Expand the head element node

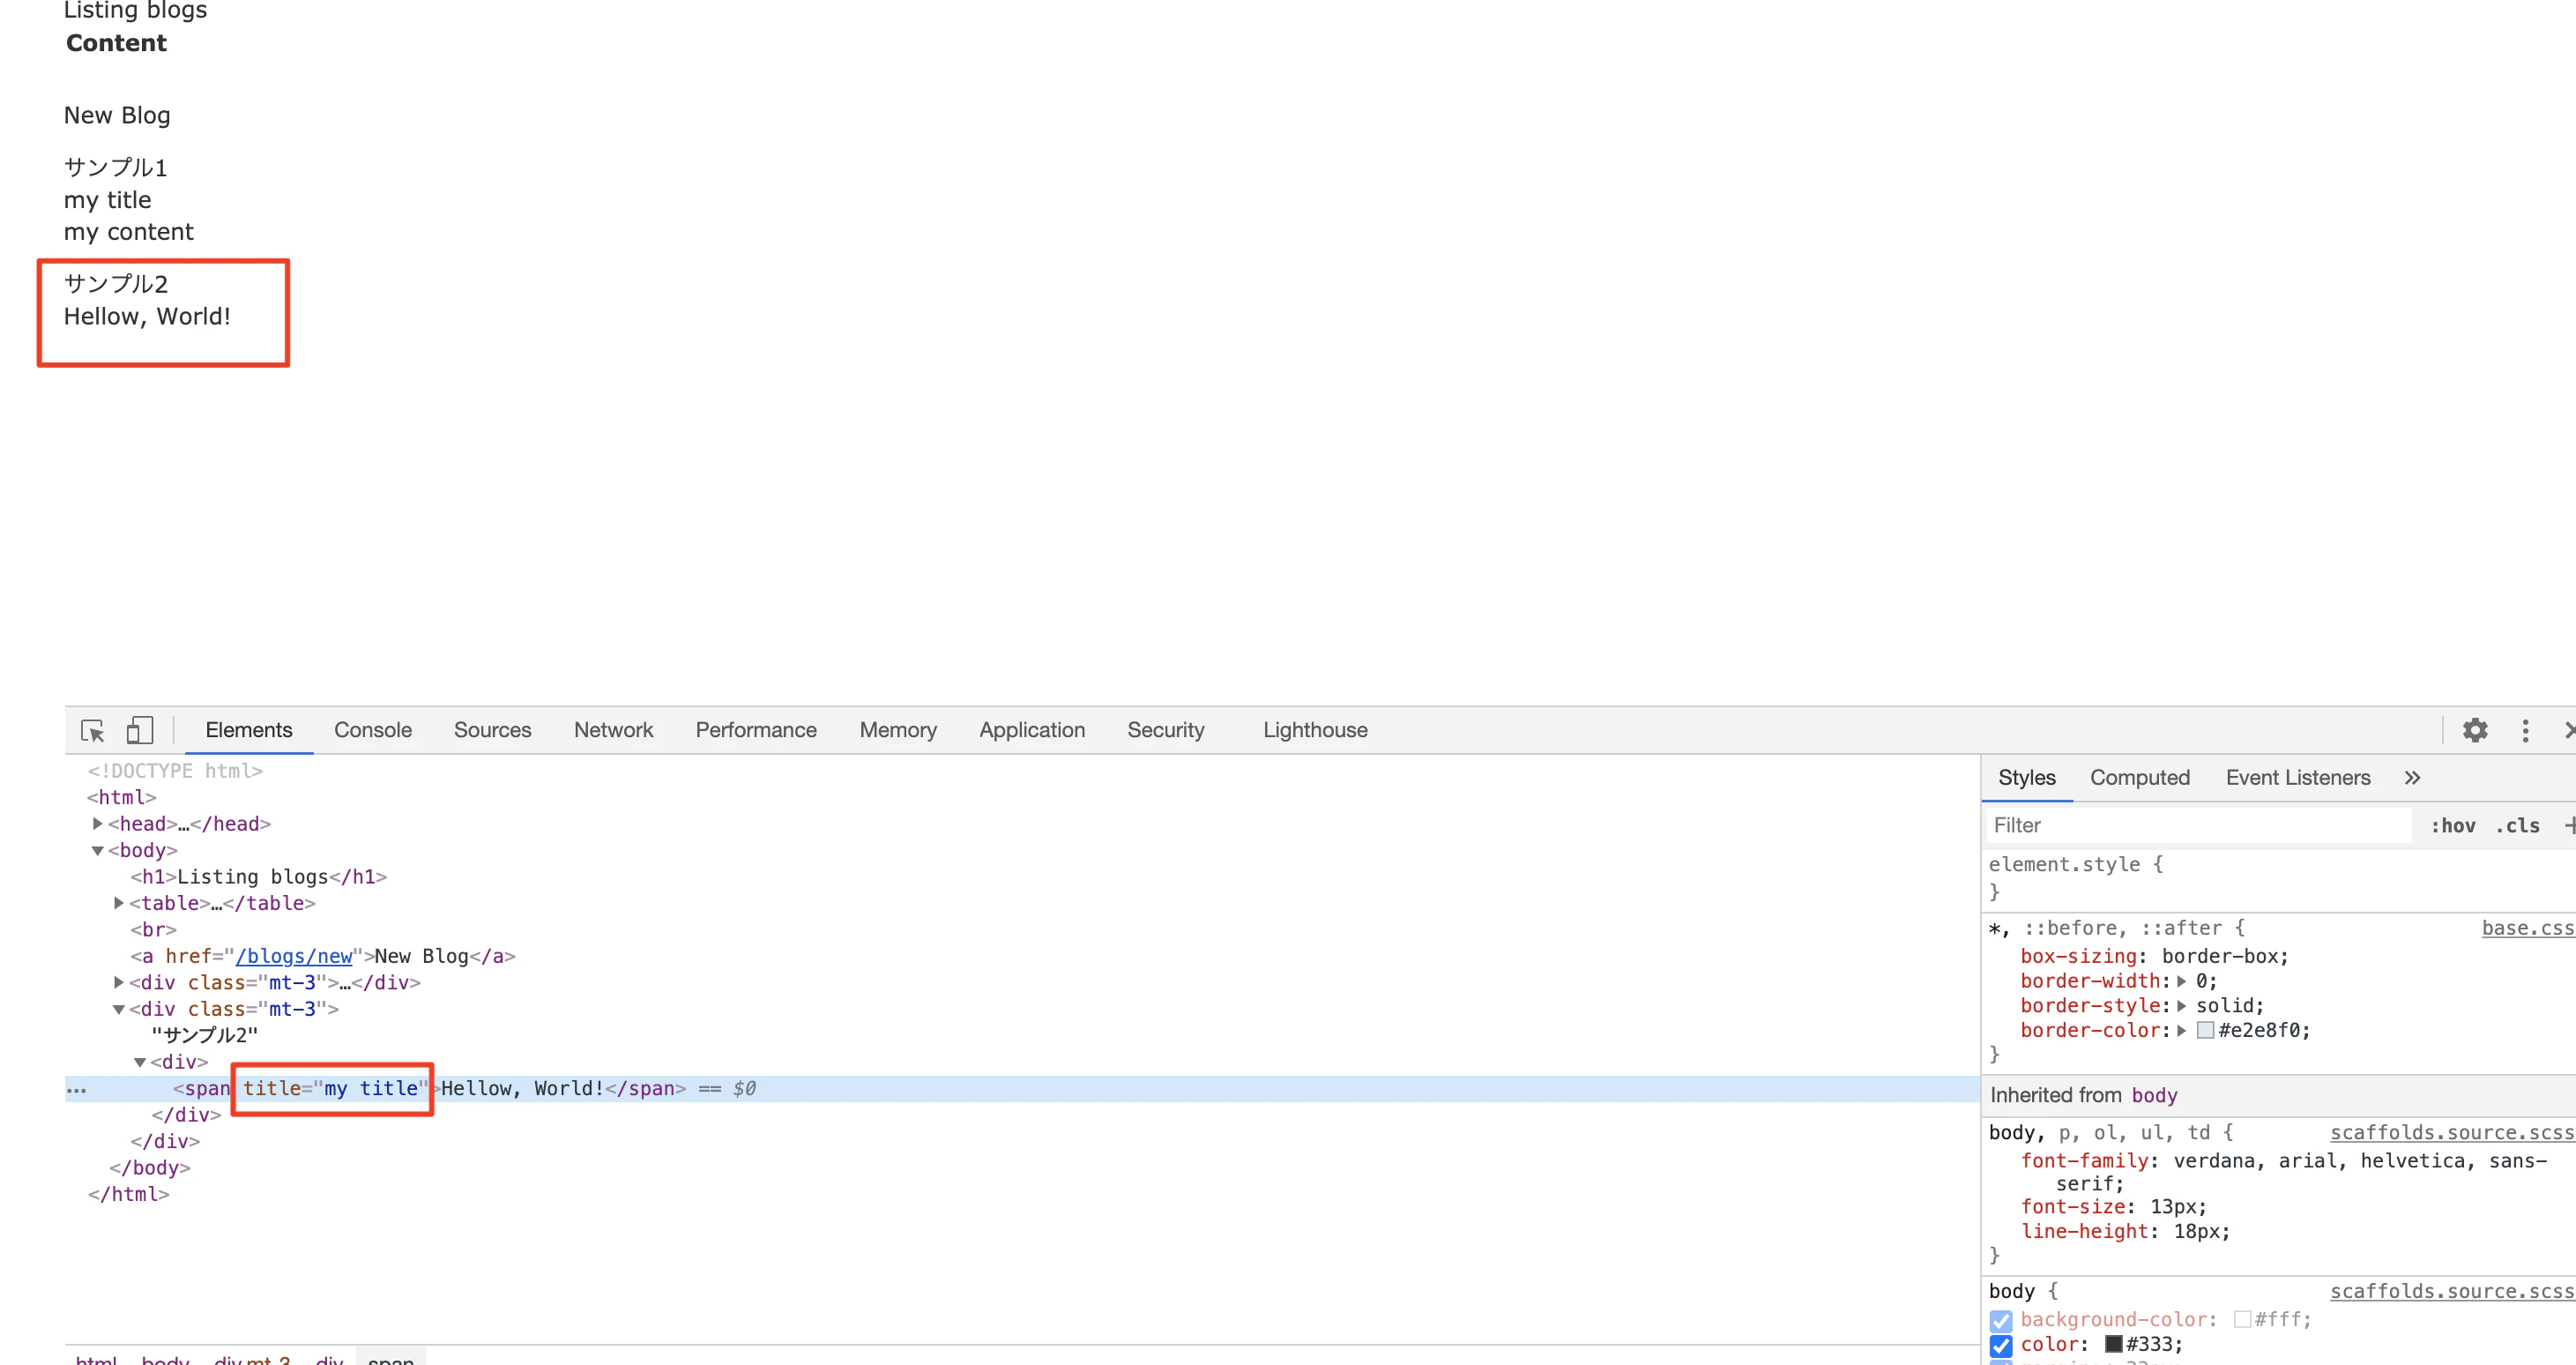[97, 824]
